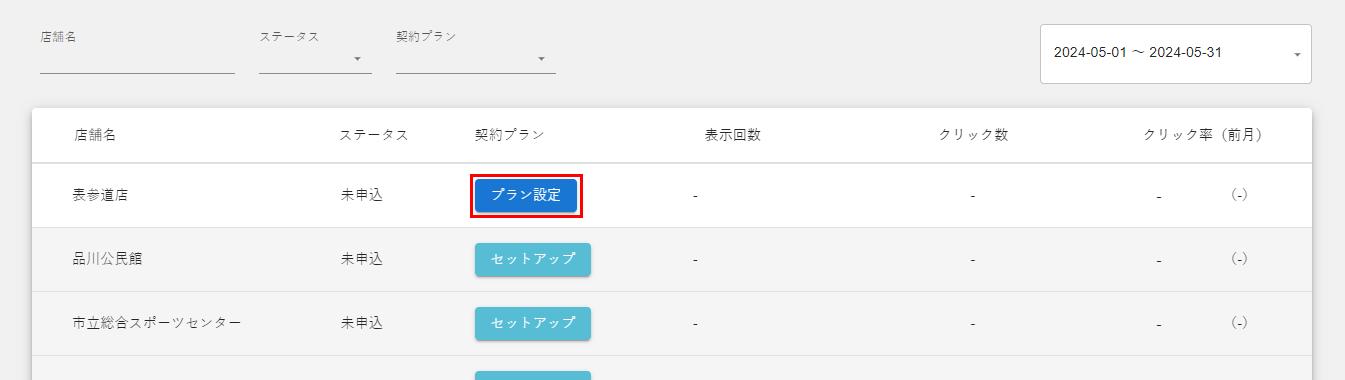Select the 市立総合スポーツセンター row name

pos(157,323)
